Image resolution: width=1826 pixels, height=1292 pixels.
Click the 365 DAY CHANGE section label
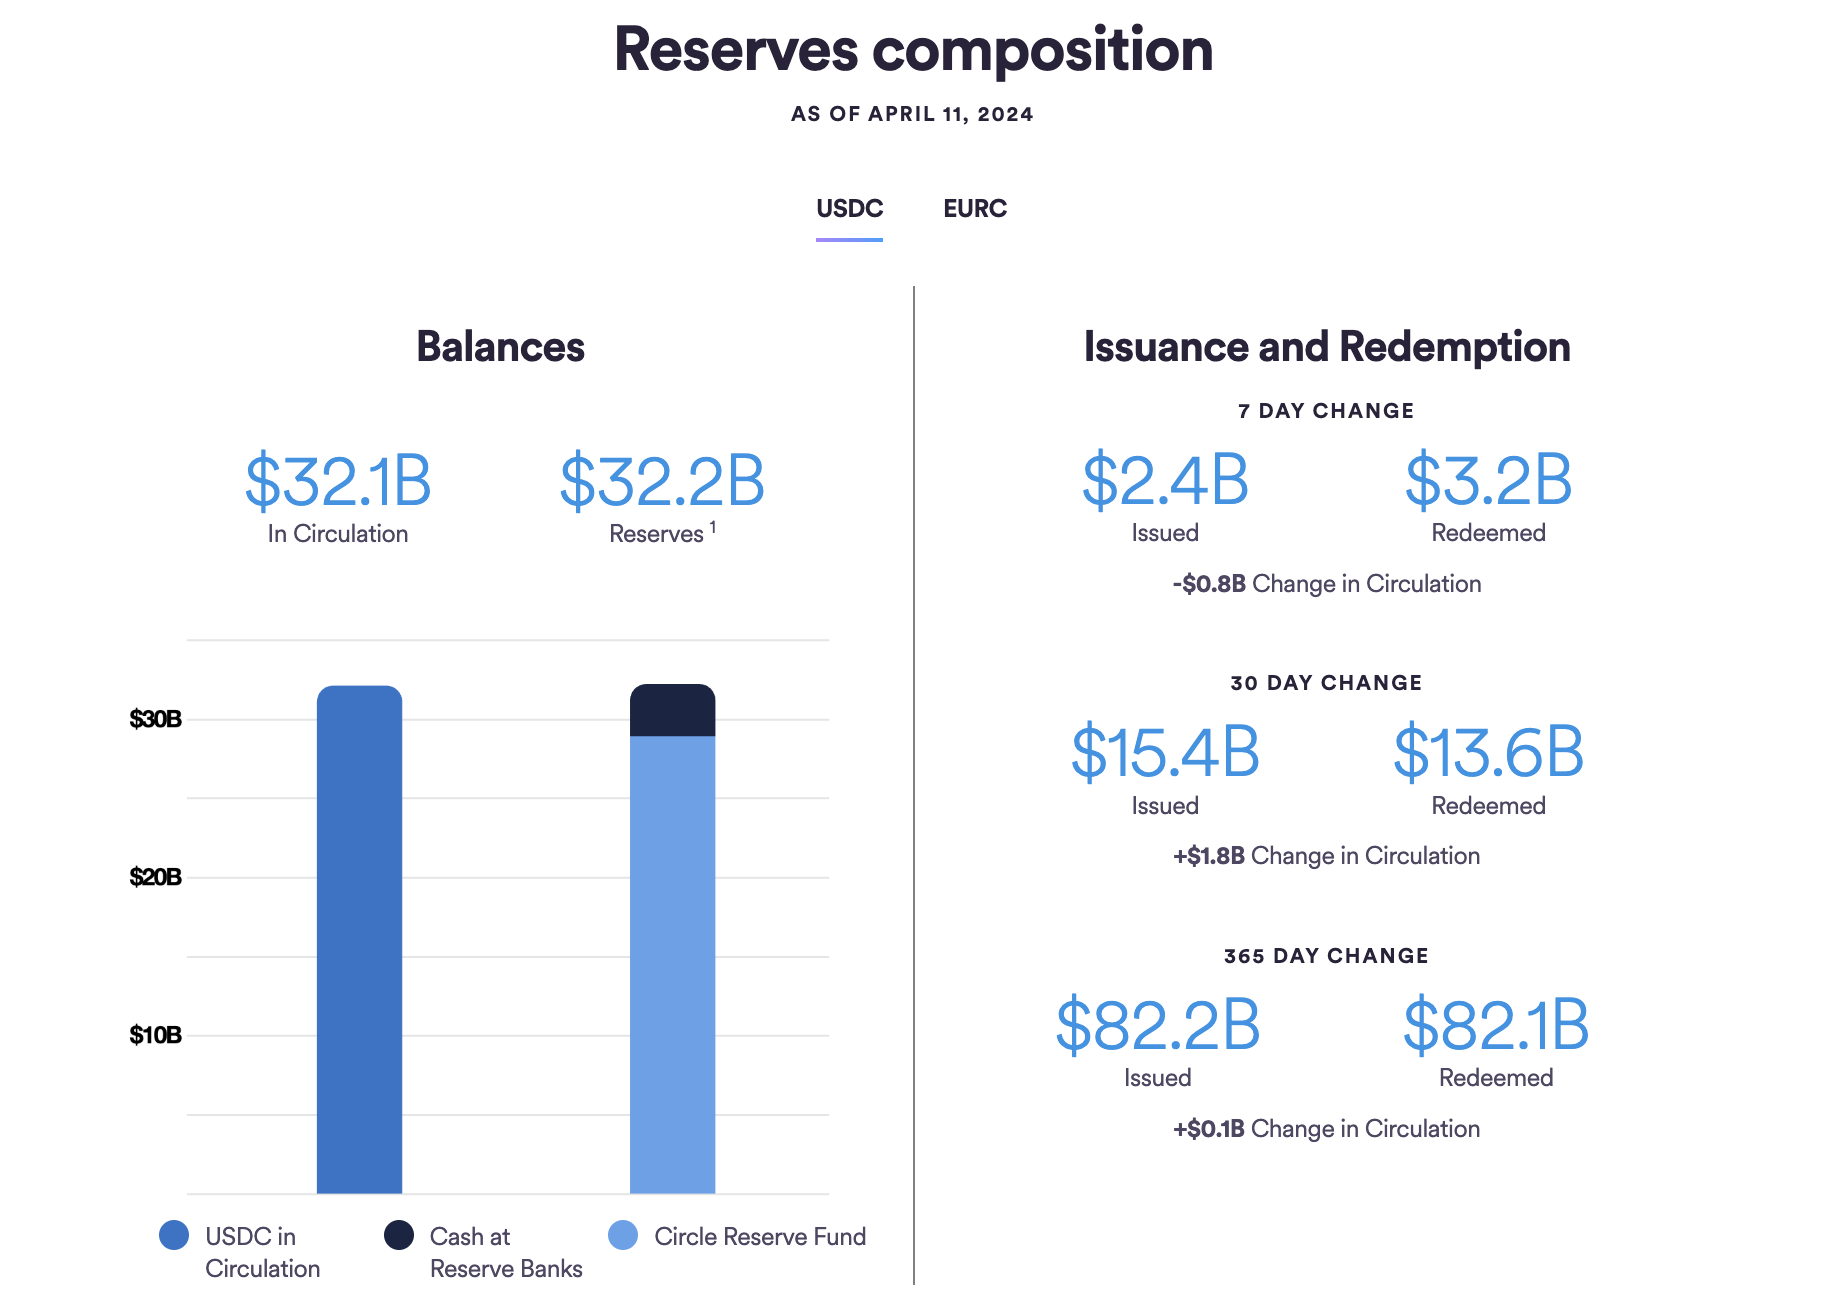[x=1327, y=955]
